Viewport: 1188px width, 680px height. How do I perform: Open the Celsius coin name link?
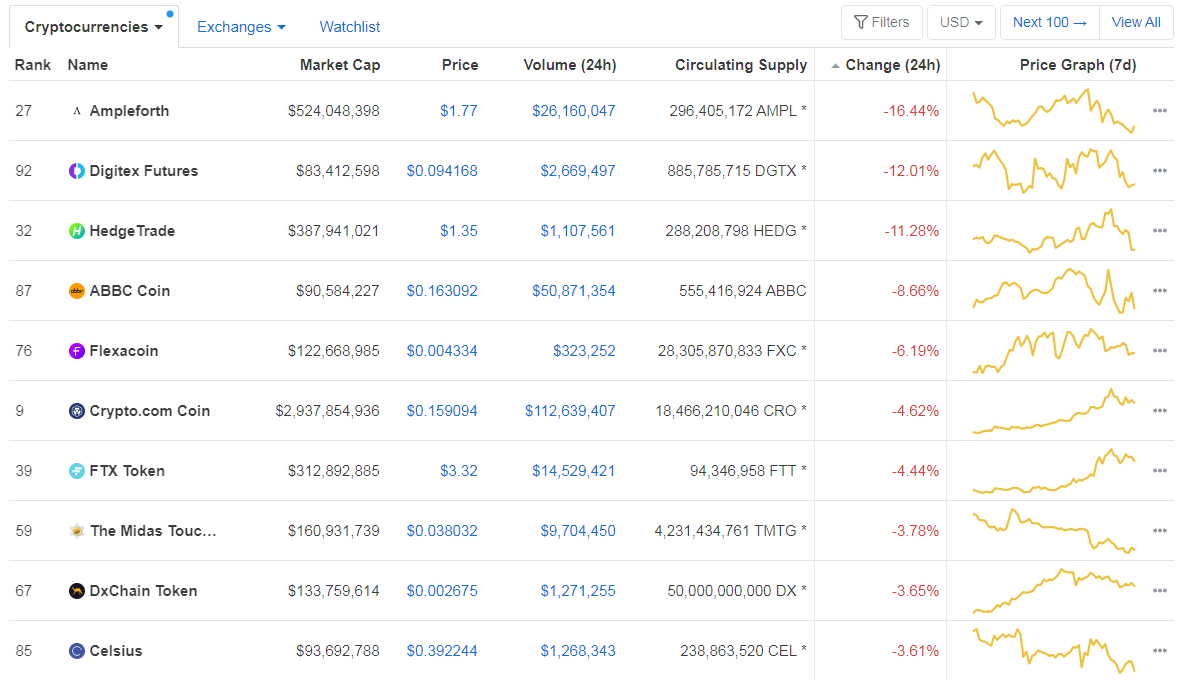tap(116, 650)
